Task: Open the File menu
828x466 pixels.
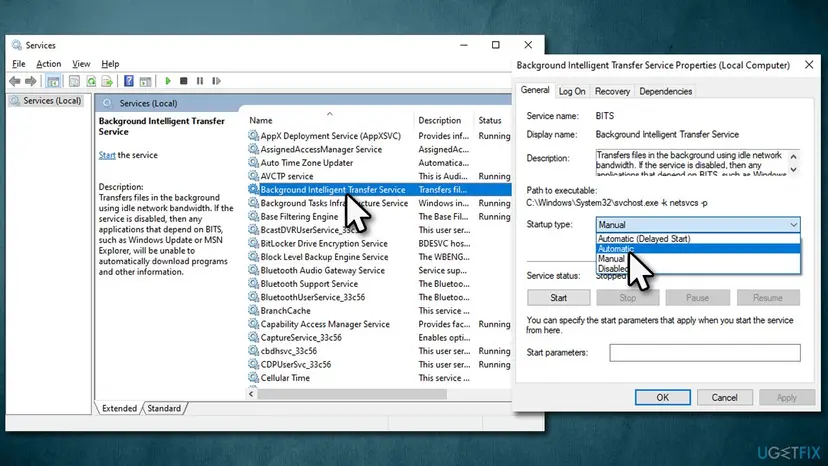Action: click(18, 64)
